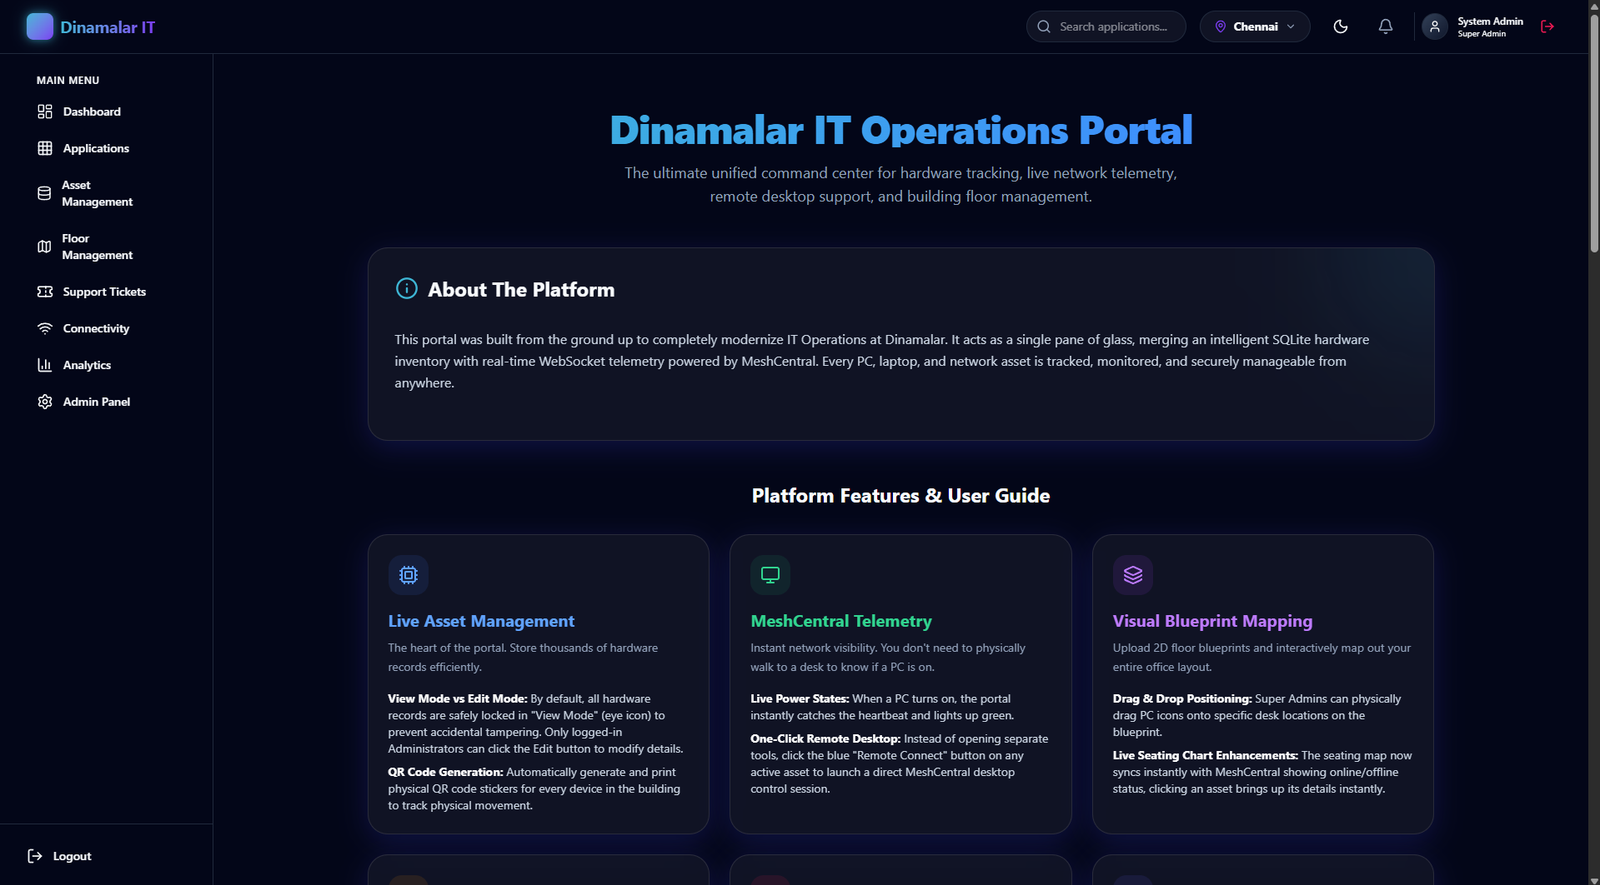The height and width of the screenshot is (885, 1600).
Task: Click the MAIN MENU label
Action: click(x=68, y=80)
